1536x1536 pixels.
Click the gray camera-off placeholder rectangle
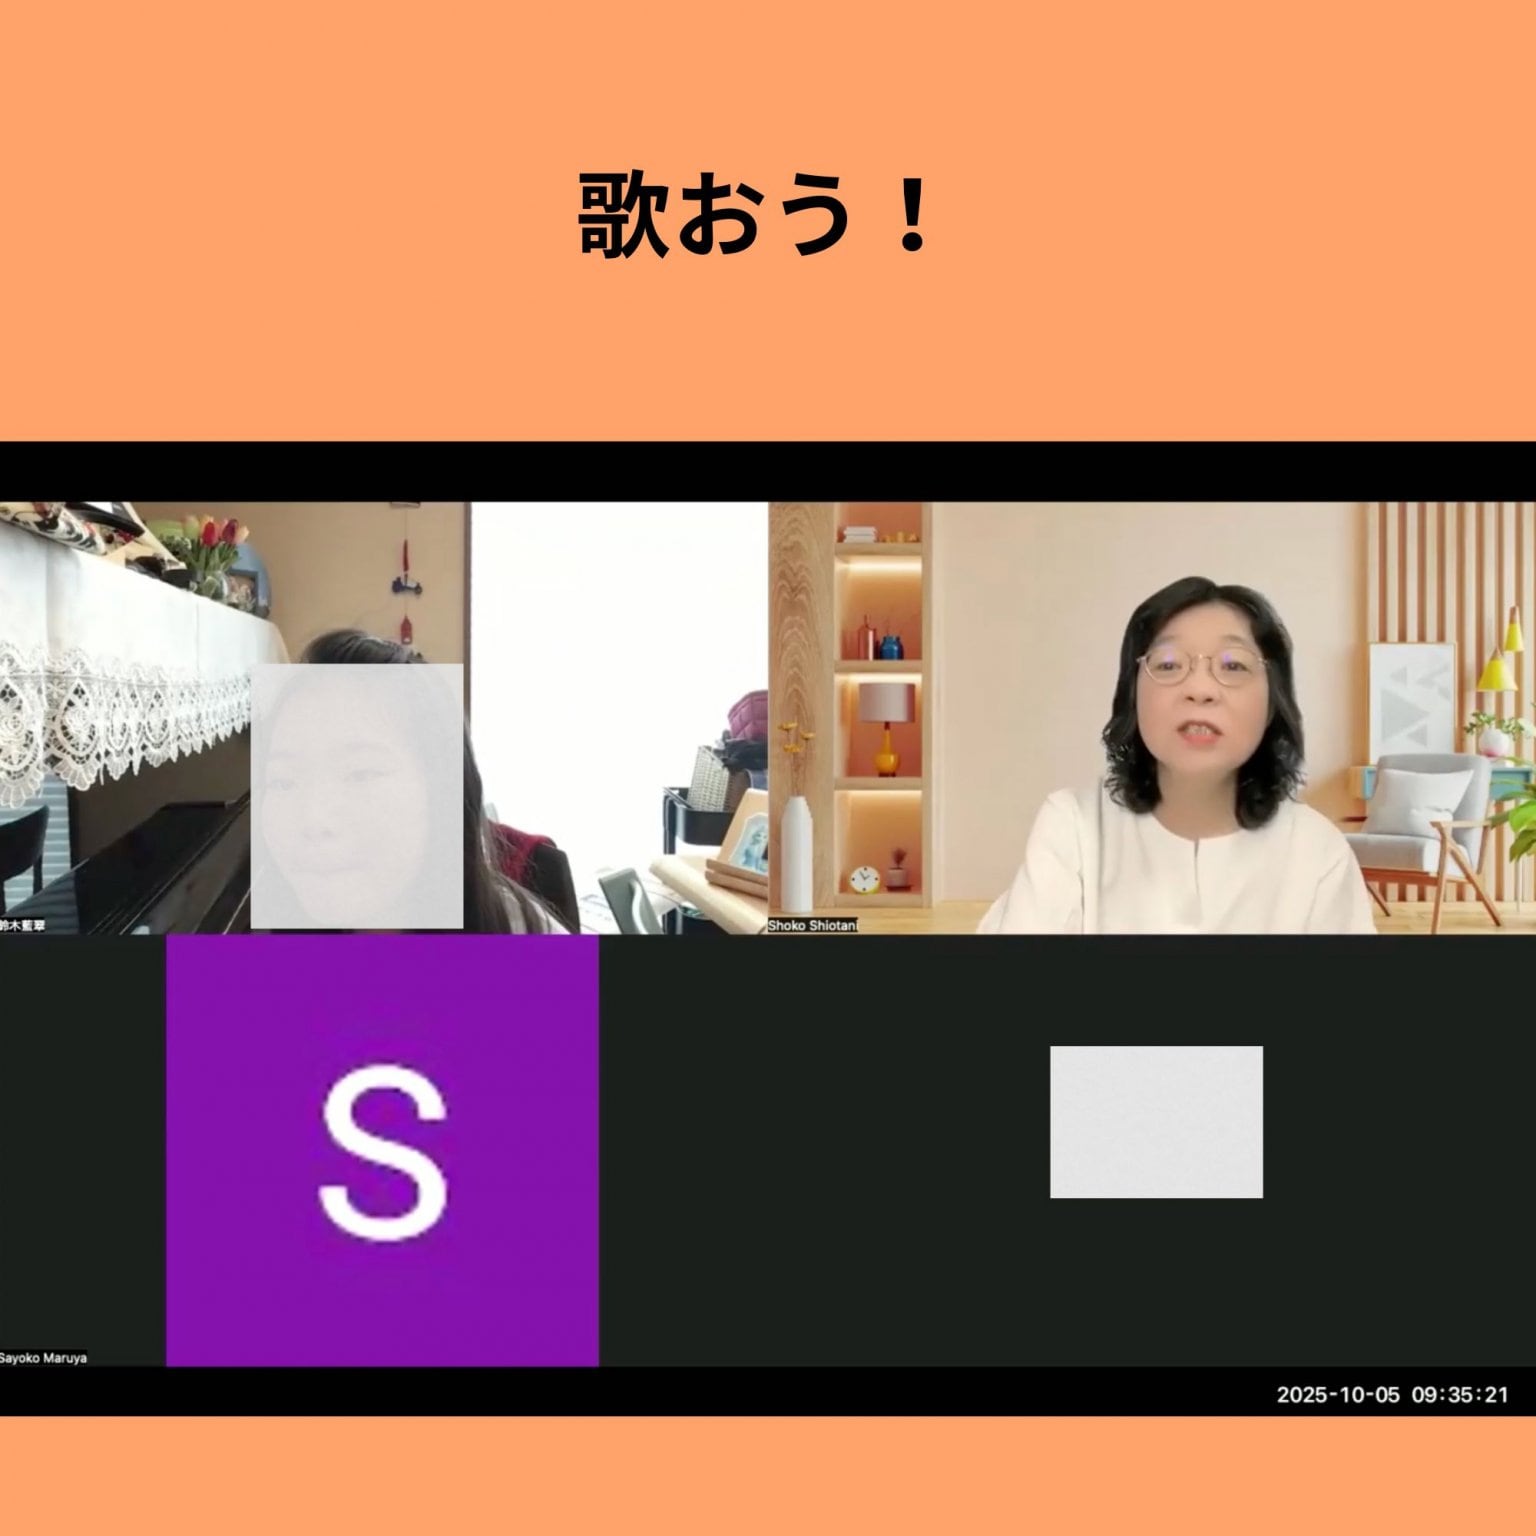(1158, 1120)
